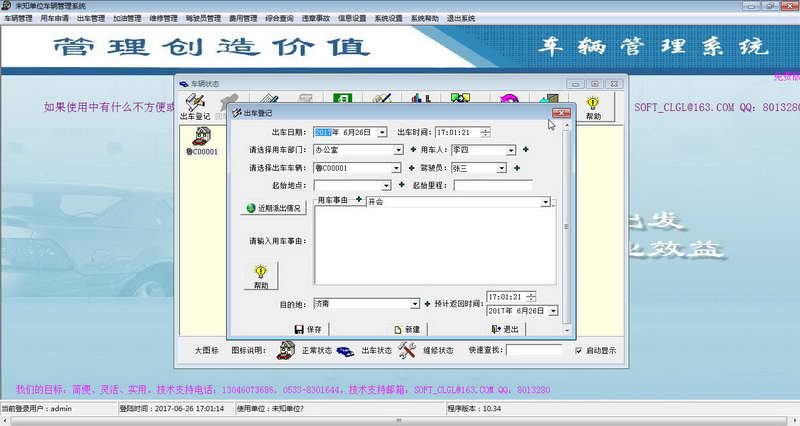The width and height of the screenshot is (800, 426).
Task: Open the 预计返回时间 date dropdown
Action: point(553,311)
